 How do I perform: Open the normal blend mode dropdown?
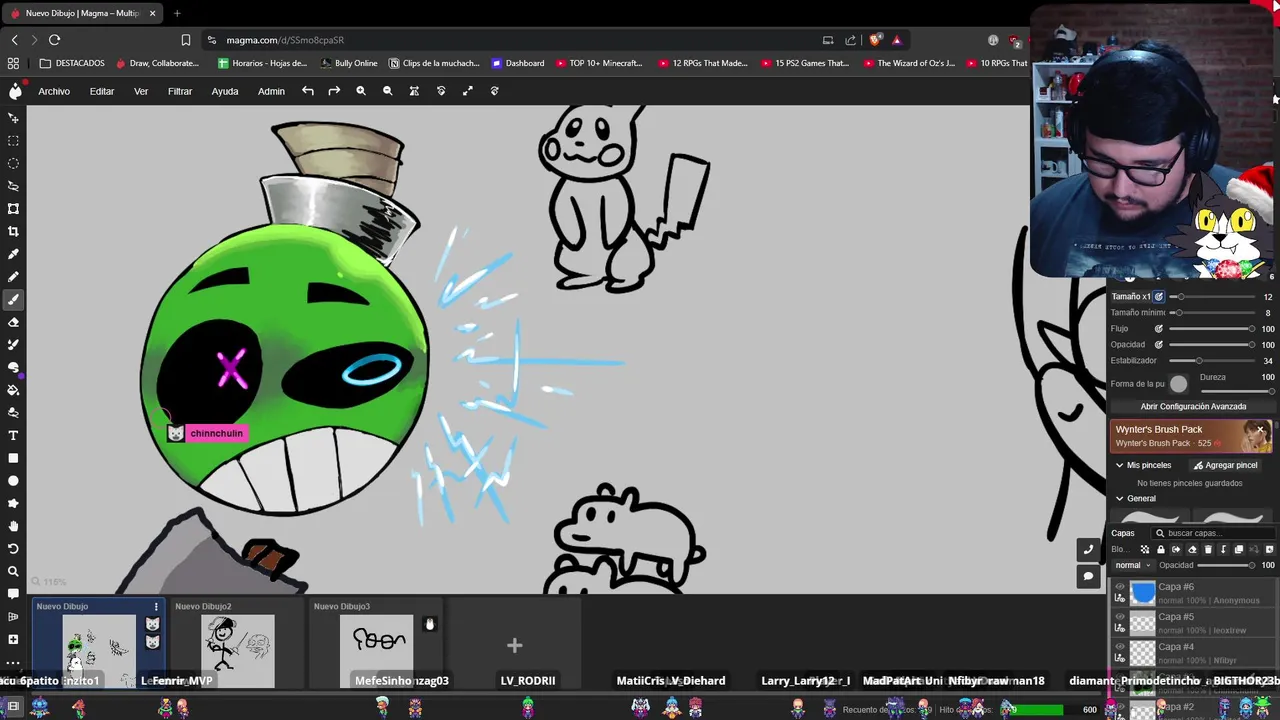1133,565
